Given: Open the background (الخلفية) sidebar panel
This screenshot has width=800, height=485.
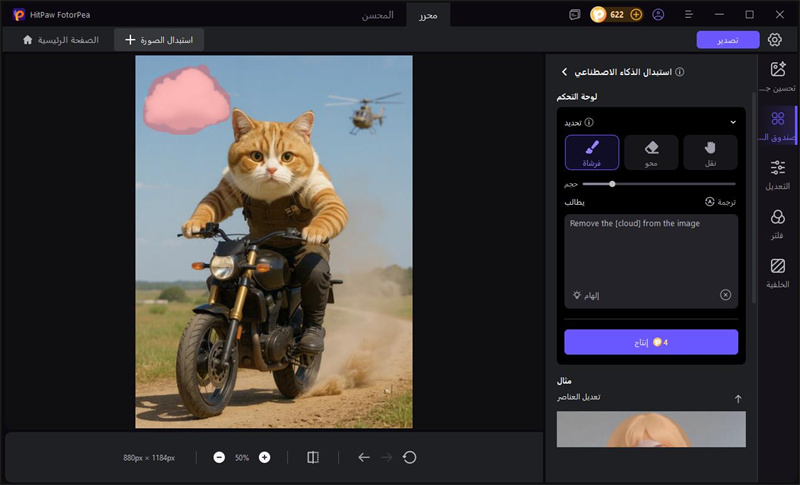Looking at the screenshot, I should (778, 273).
